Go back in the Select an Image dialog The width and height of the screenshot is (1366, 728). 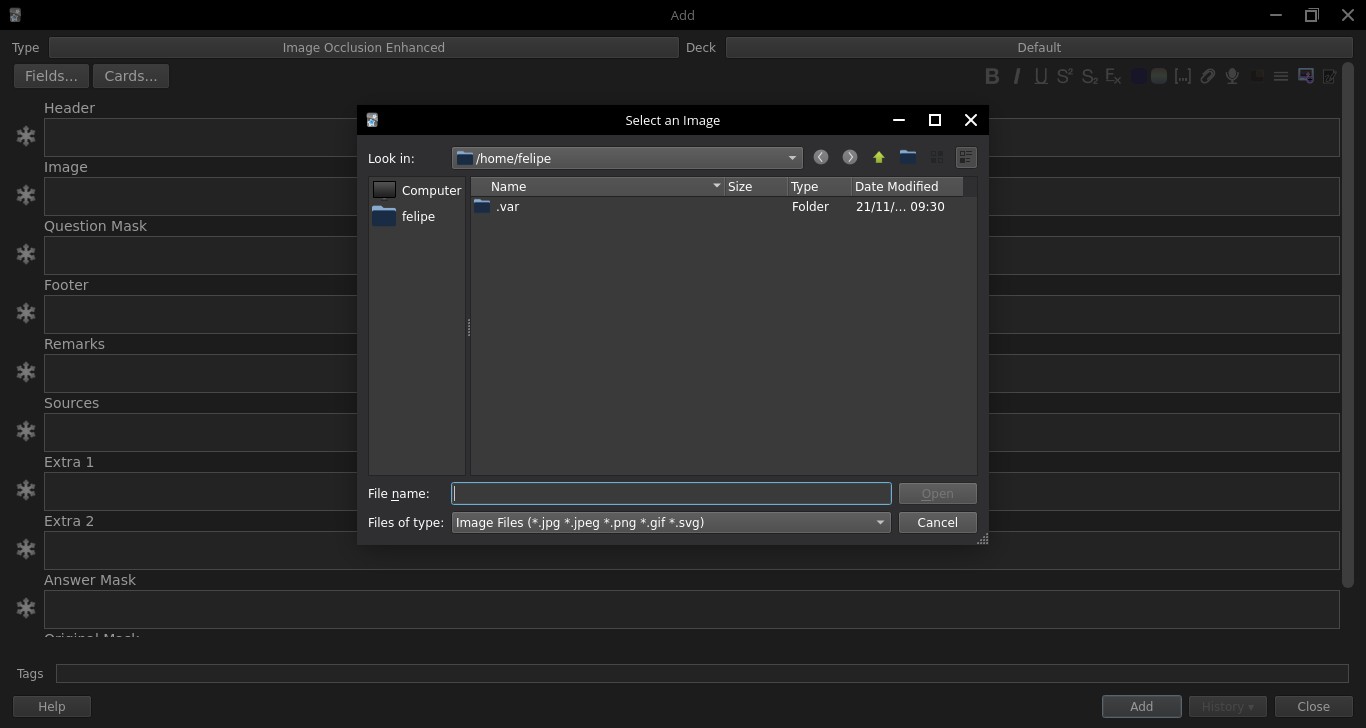point(821,157)
